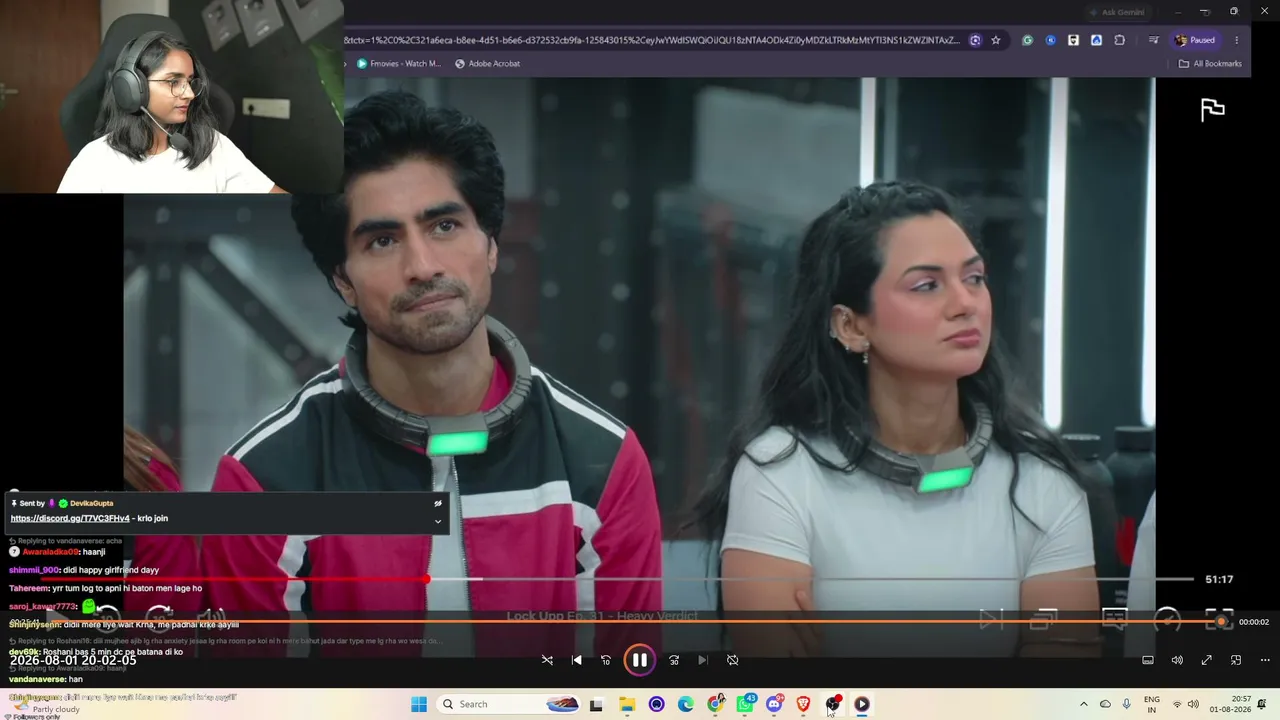Open the cast-to-device icon in player bar
Image resolution: width=1280 pixels, height=720 pixels.
(x=1236, y=660)
